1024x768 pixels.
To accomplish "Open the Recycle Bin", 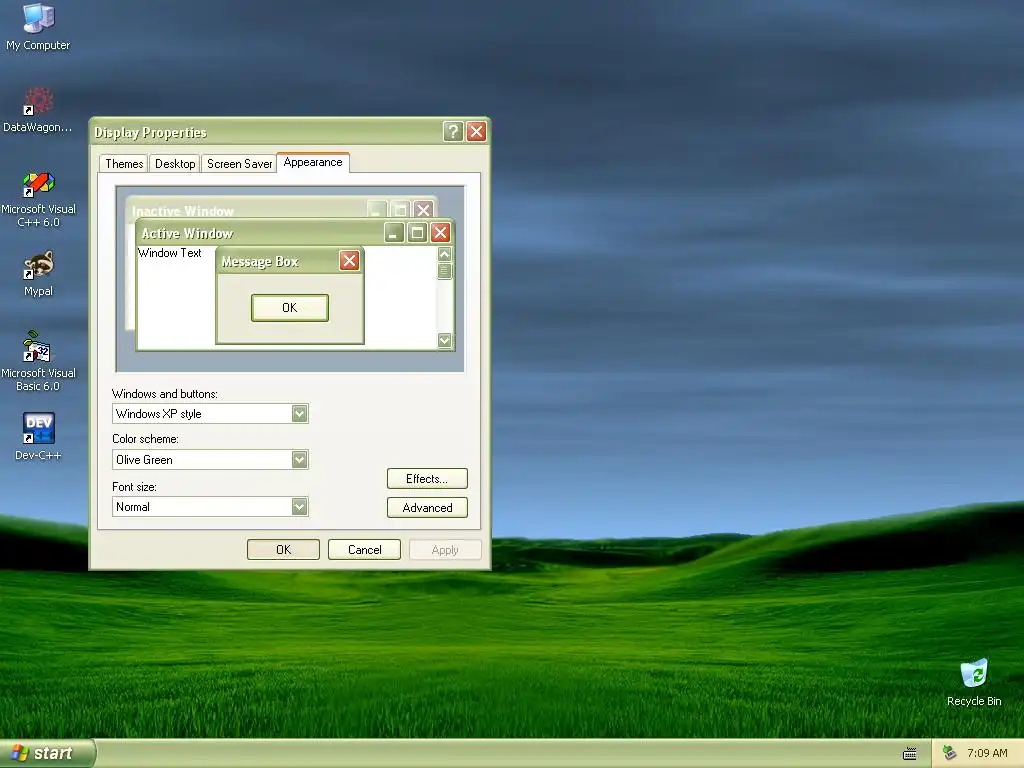I will 974,682.
